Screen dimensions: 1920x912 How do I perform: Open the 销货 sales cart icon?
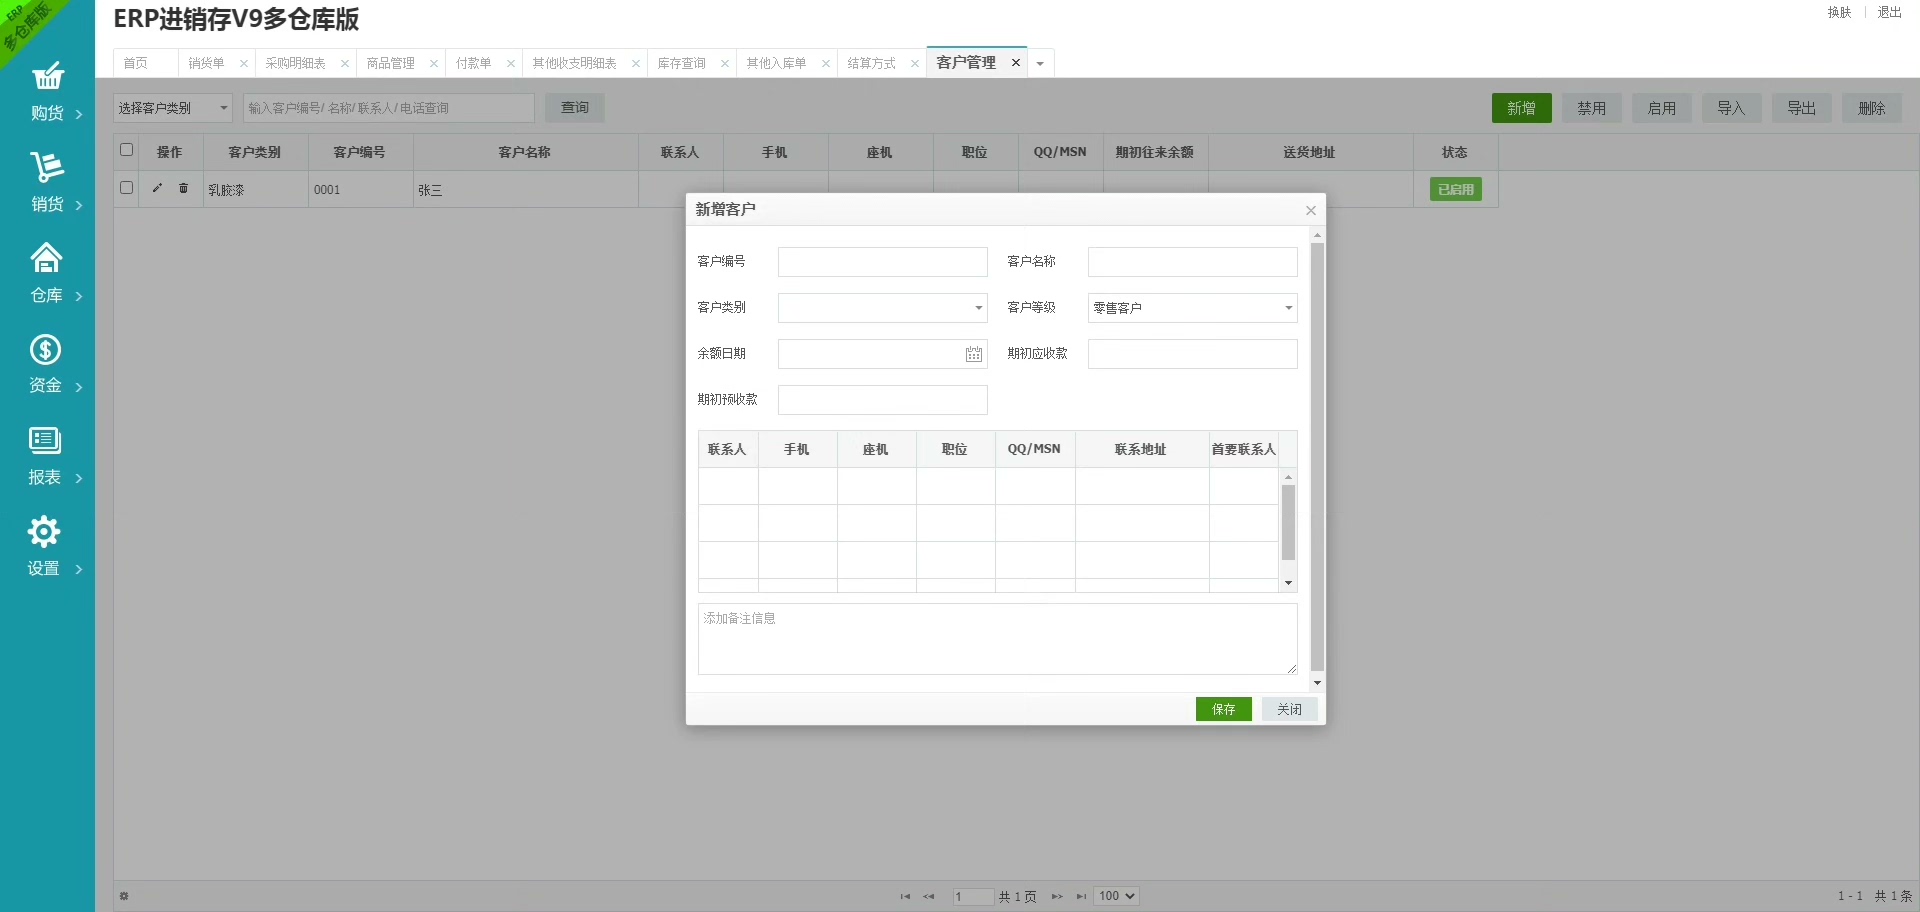point(47,168)
